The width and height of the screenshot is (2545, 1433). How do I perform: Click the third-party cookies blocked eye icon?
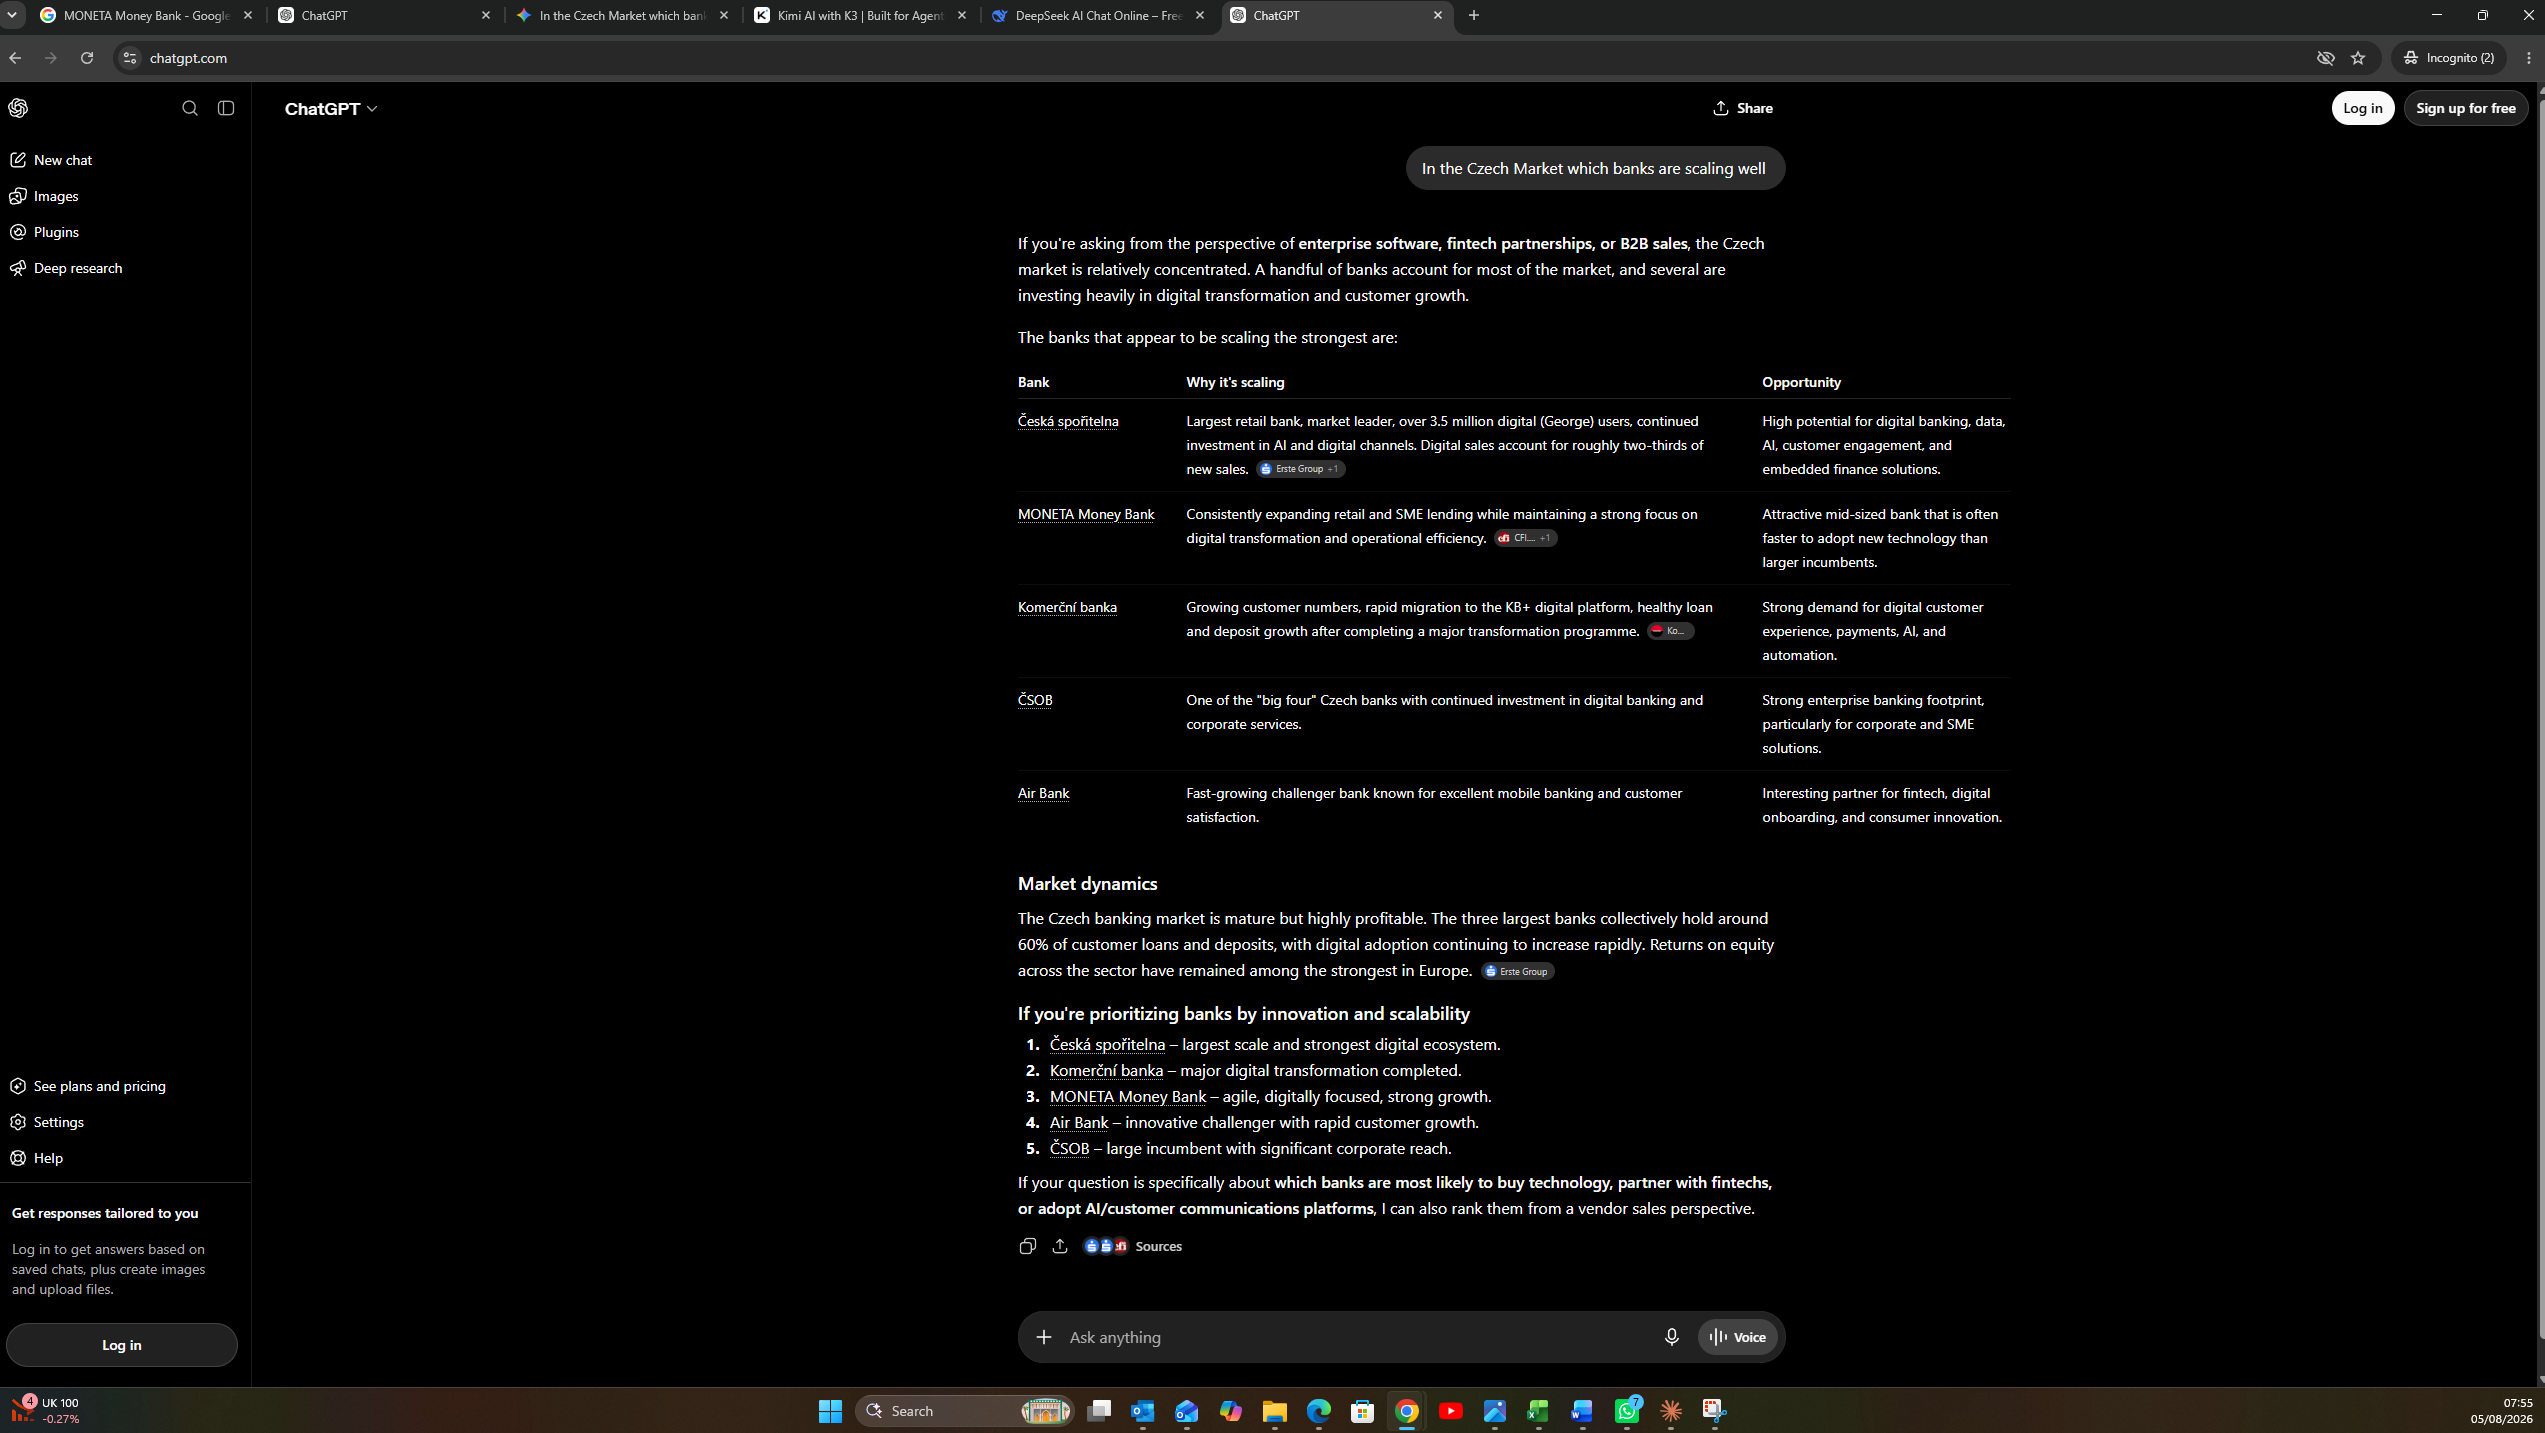pyautogui.click(x=2326, y=58)
